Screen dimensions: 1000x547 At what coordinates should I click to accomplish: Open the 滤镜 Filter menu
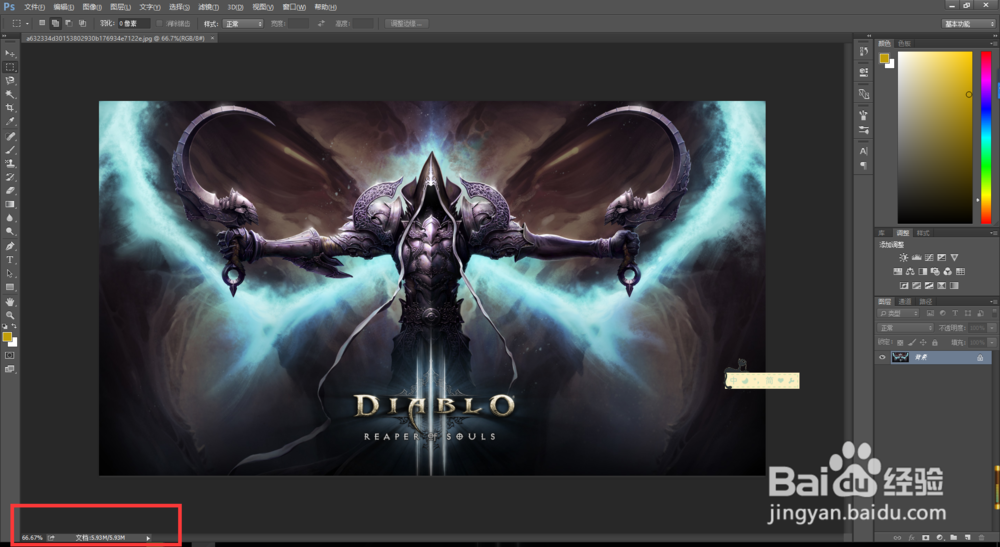tap(208, 7)
